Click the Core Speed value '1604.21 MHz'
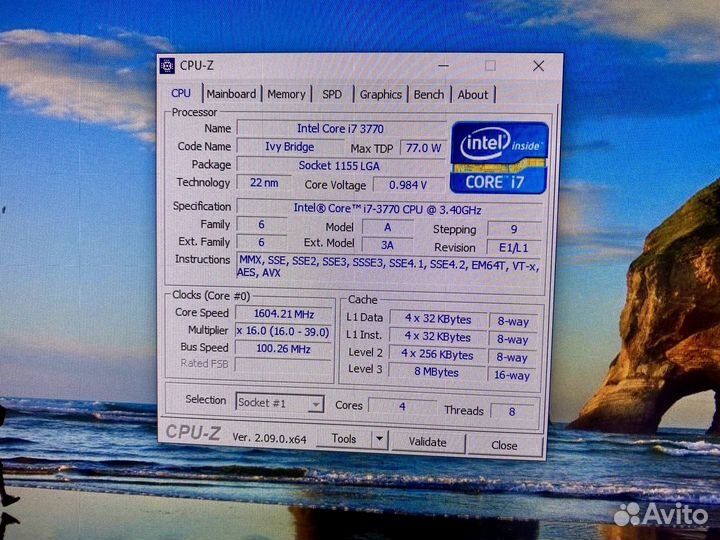 284,314
